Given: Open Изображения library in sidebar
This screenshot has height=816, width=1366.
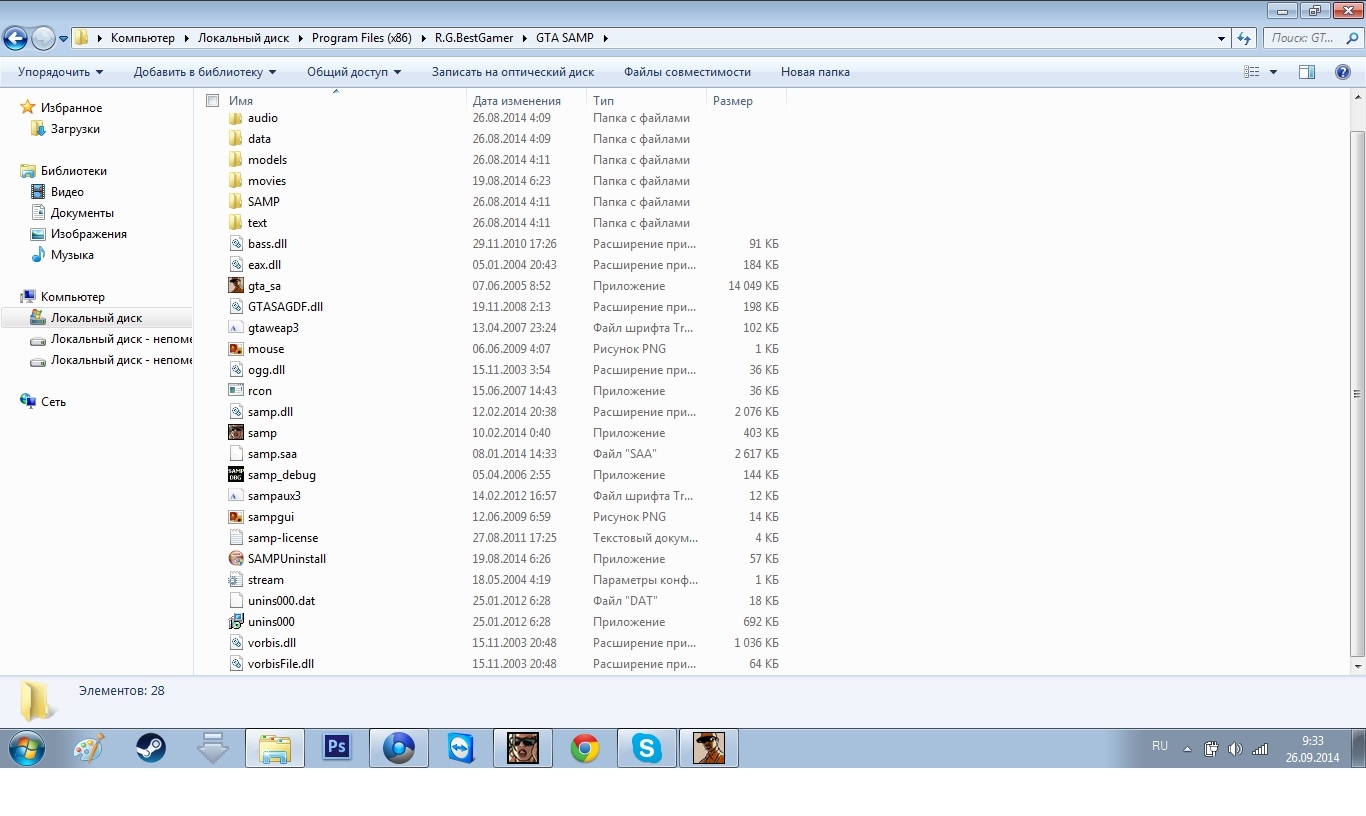Looking at the screenshot, I should pos(88,234).
